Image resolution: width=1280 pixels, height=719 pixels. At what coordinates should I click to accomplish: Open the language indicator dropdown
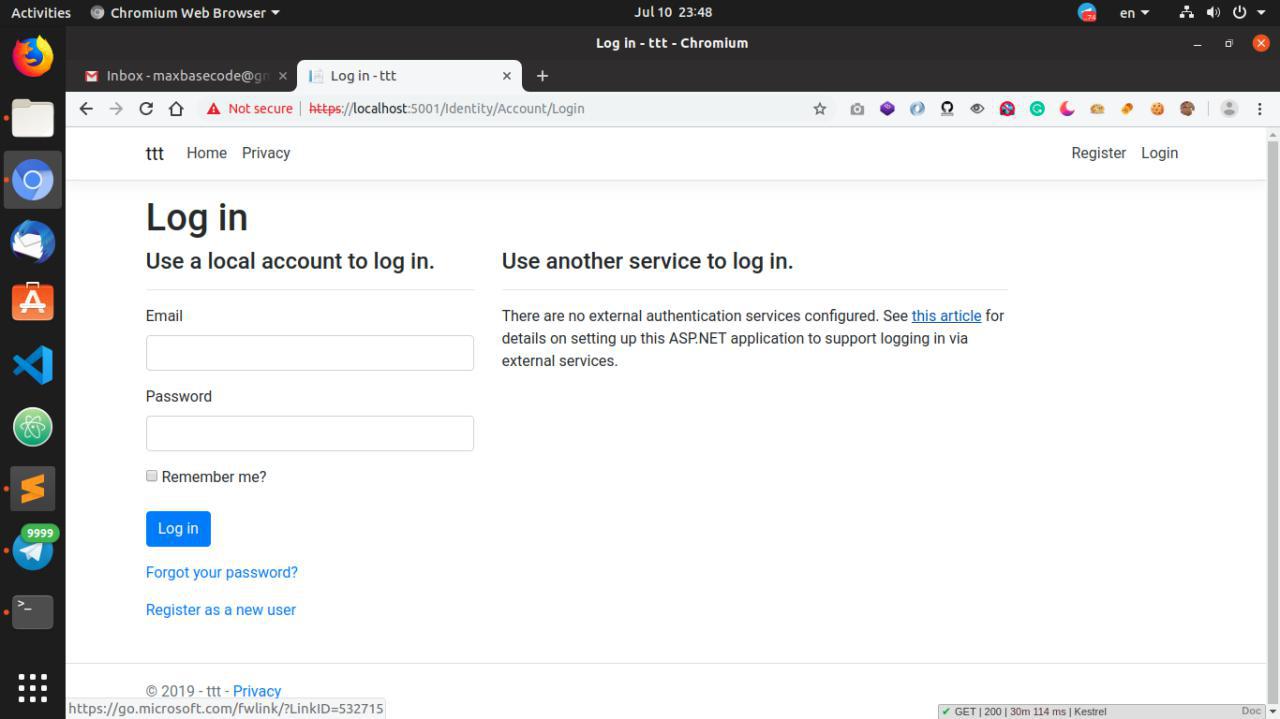[x=1133, y=12]
